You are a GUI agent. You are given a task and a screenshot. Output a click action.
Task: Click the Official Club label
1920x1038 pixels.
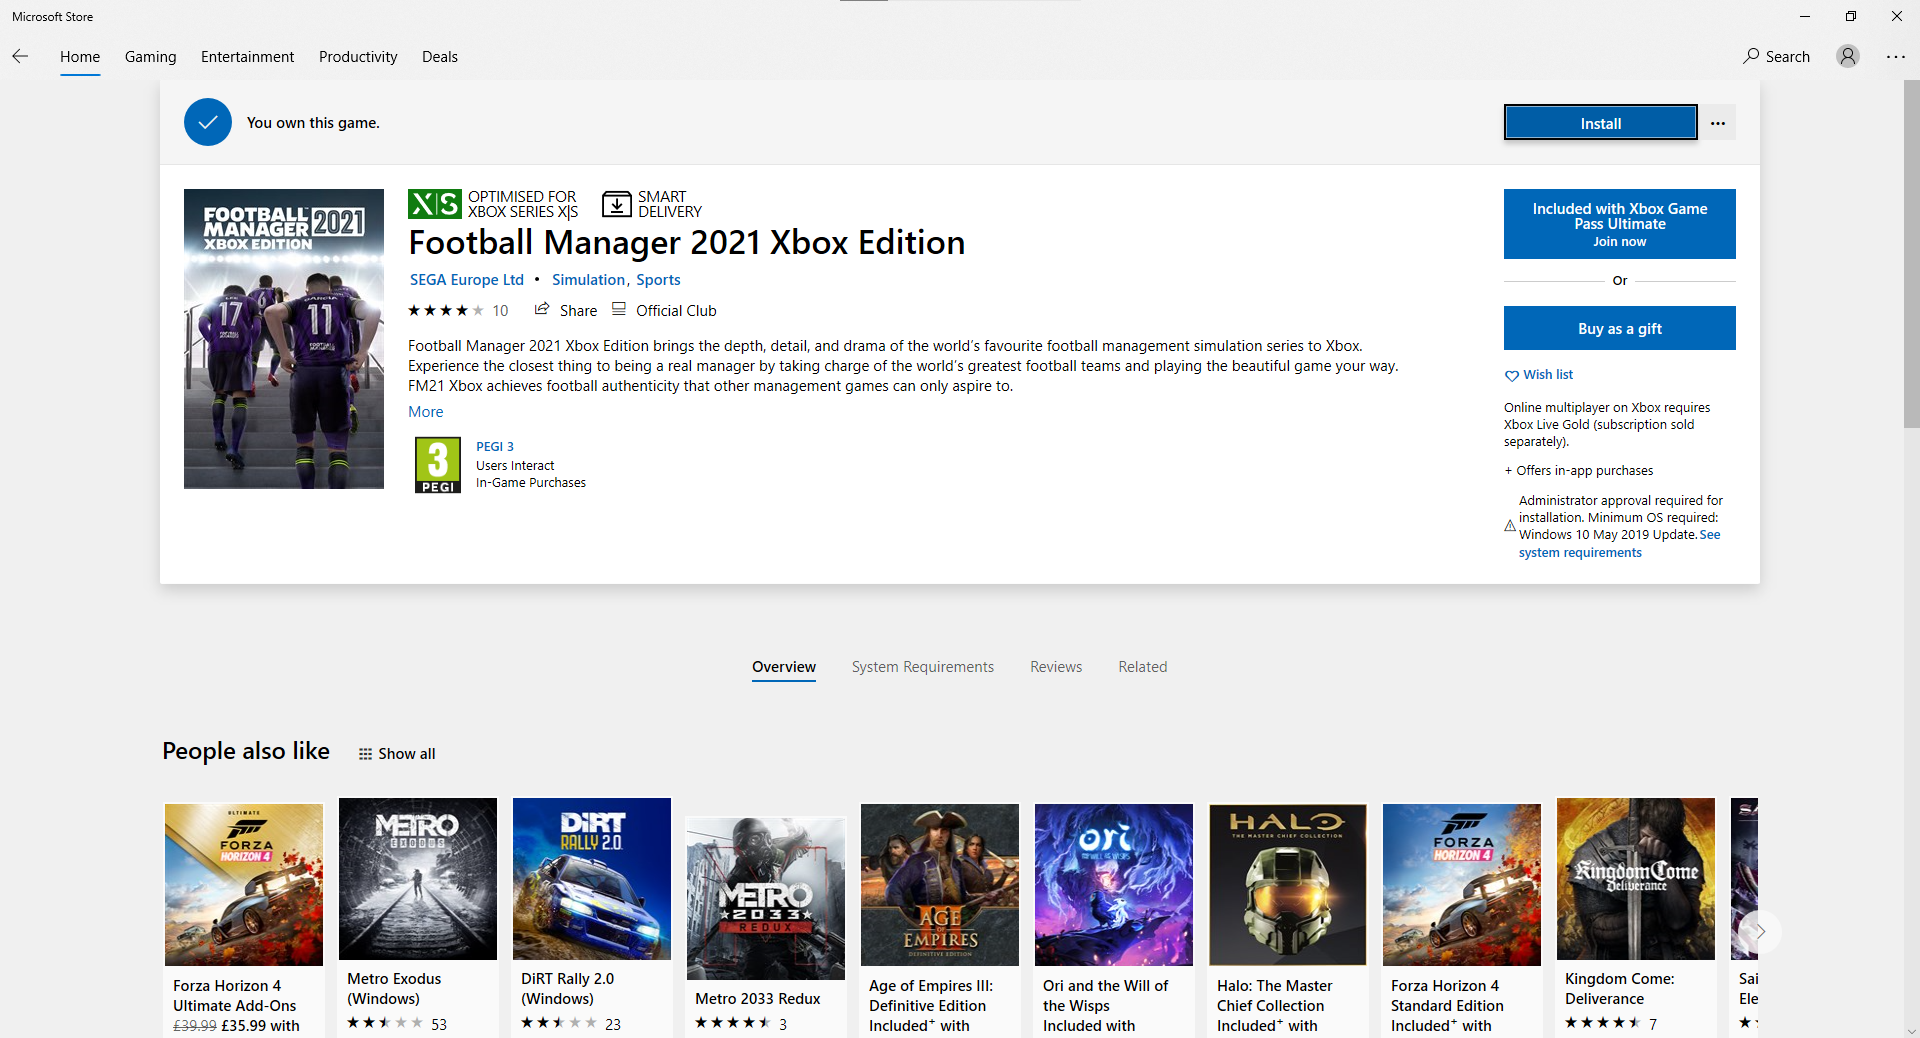tap(676, 311)
